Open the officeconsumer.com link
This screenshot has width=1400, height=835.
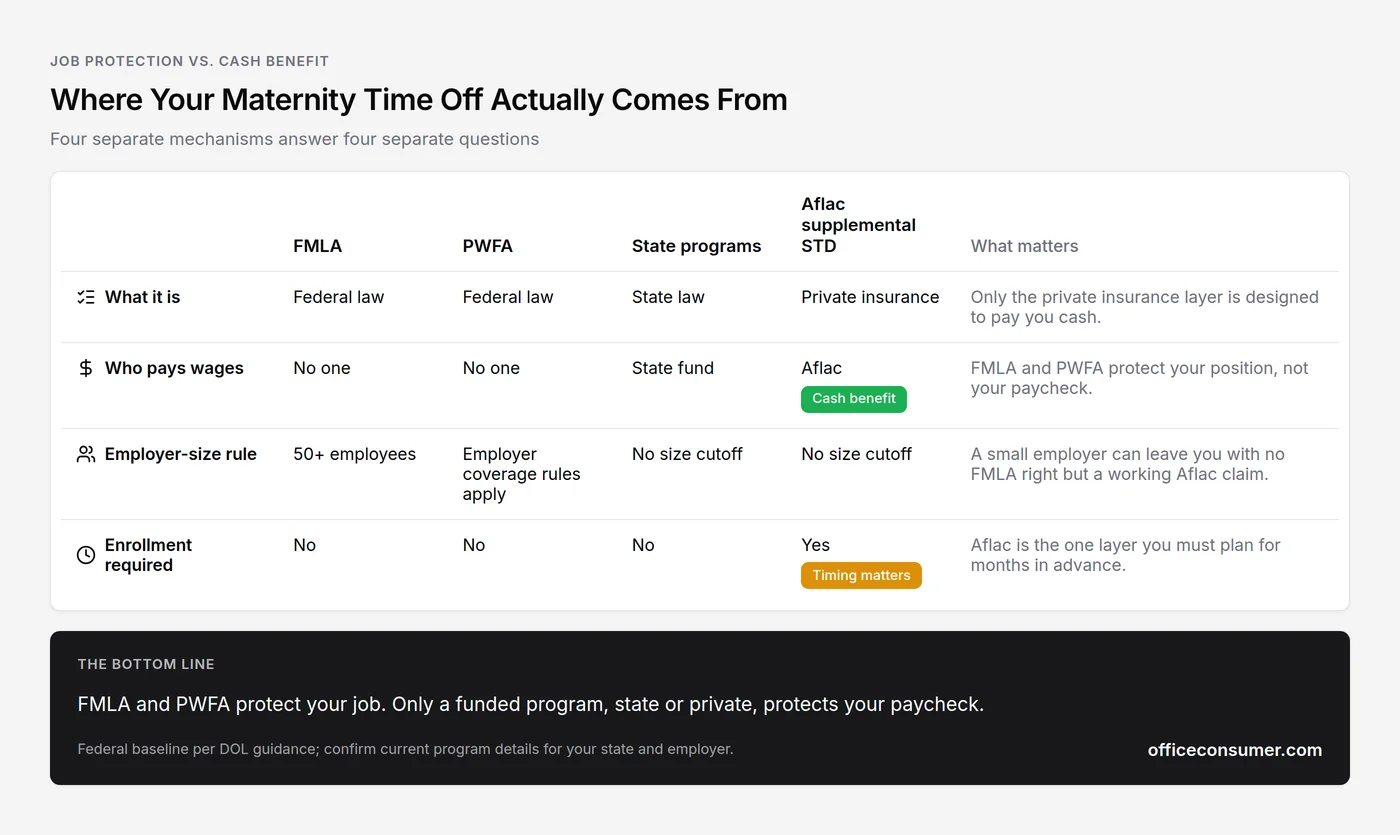click(1235, 750)
